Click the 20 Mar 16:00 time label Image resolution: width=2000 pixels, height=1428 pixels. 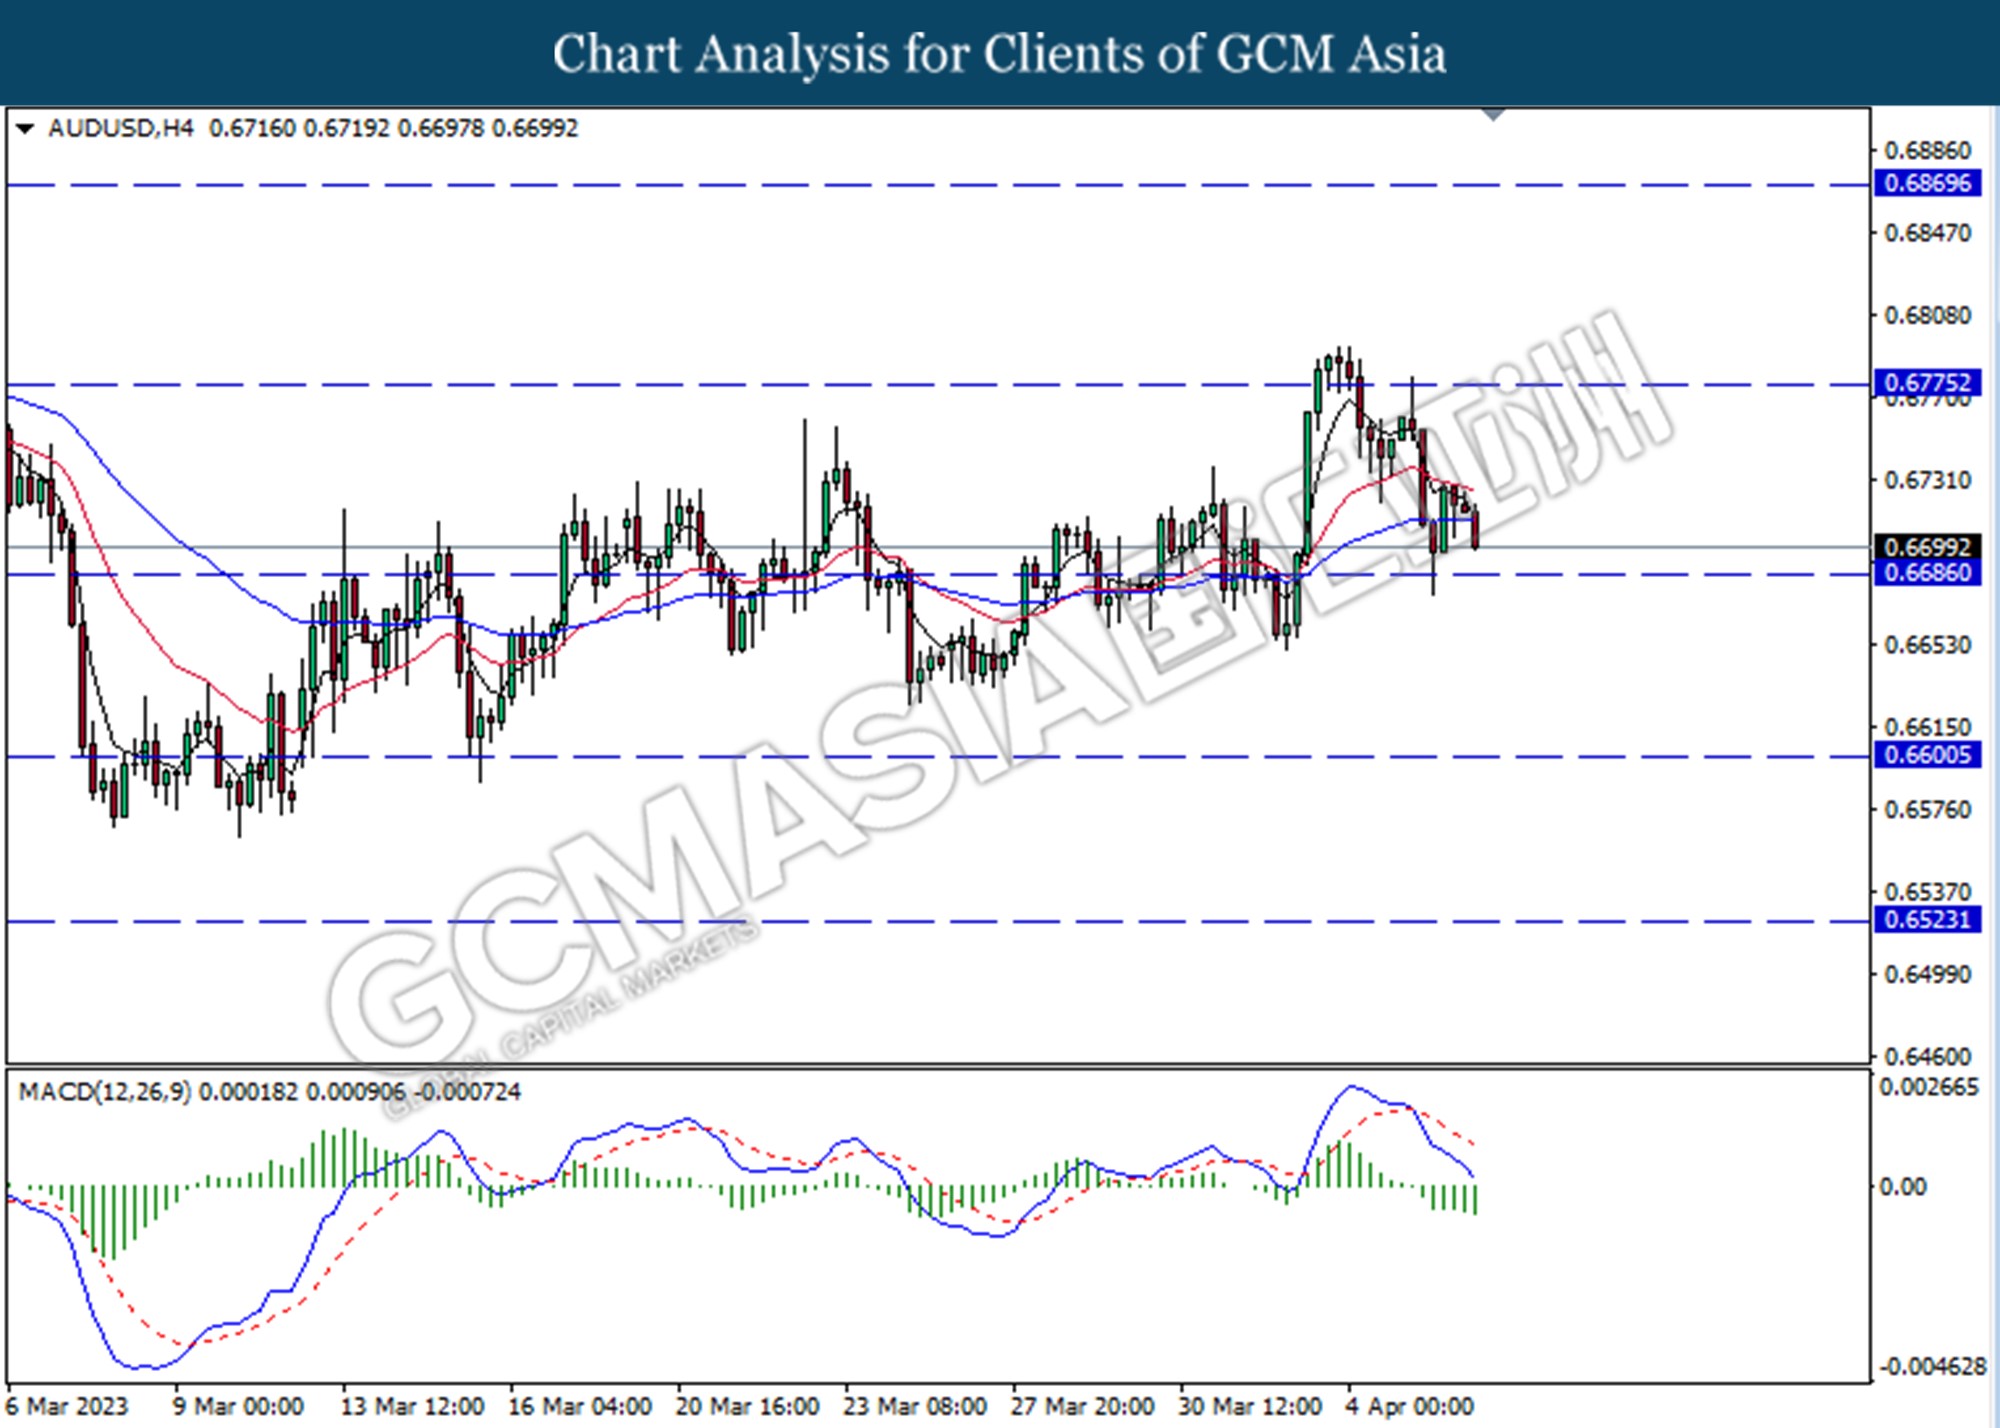pos(747,1406)
